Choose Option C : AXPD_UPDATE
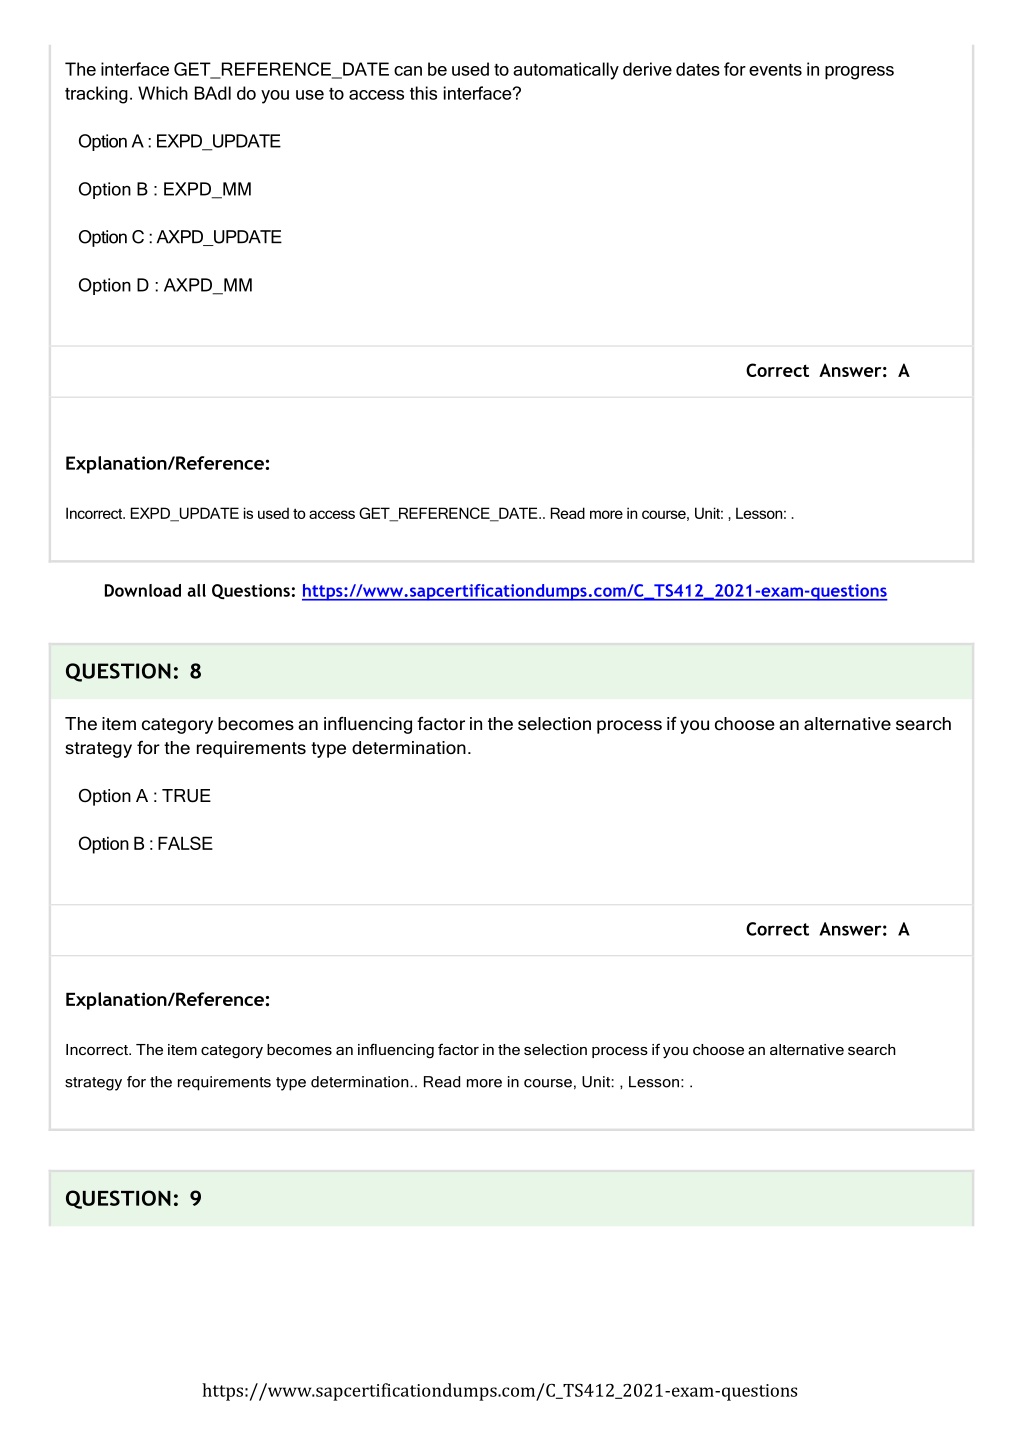The image size is (1024, 1447). [180, 237]
